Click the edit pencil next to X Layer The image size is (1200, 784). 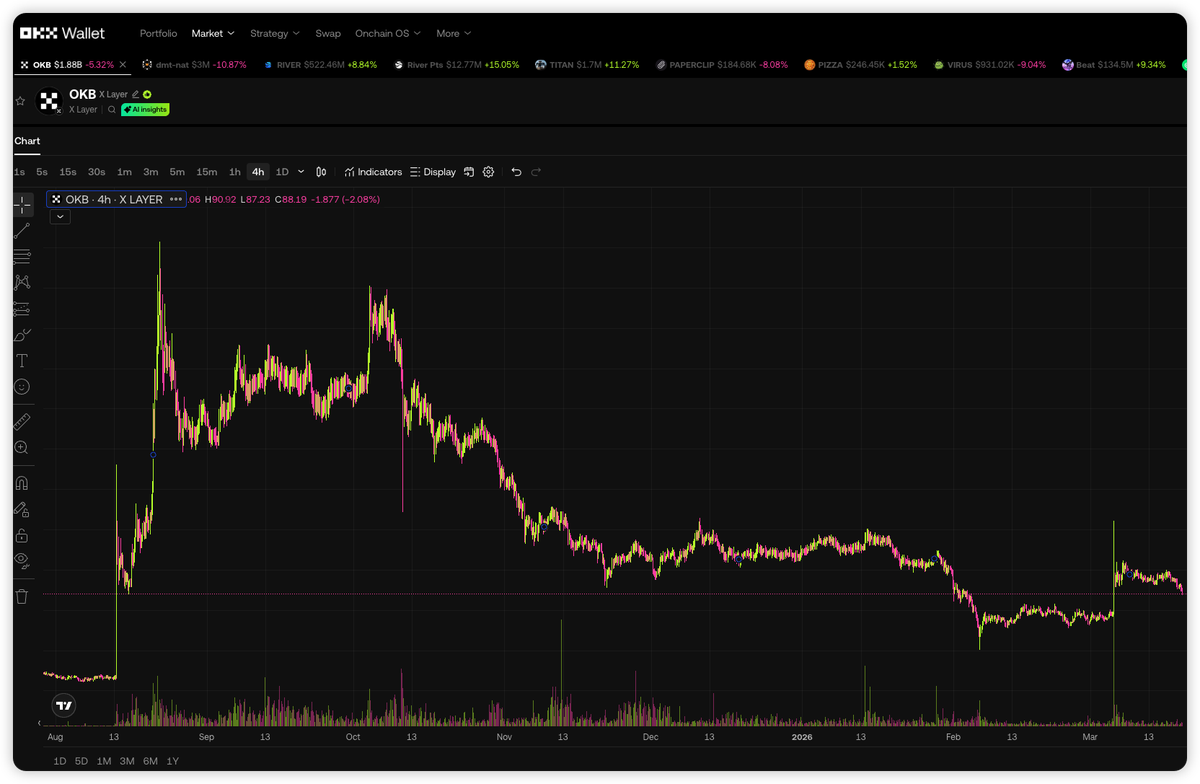(x=135, y=94)
